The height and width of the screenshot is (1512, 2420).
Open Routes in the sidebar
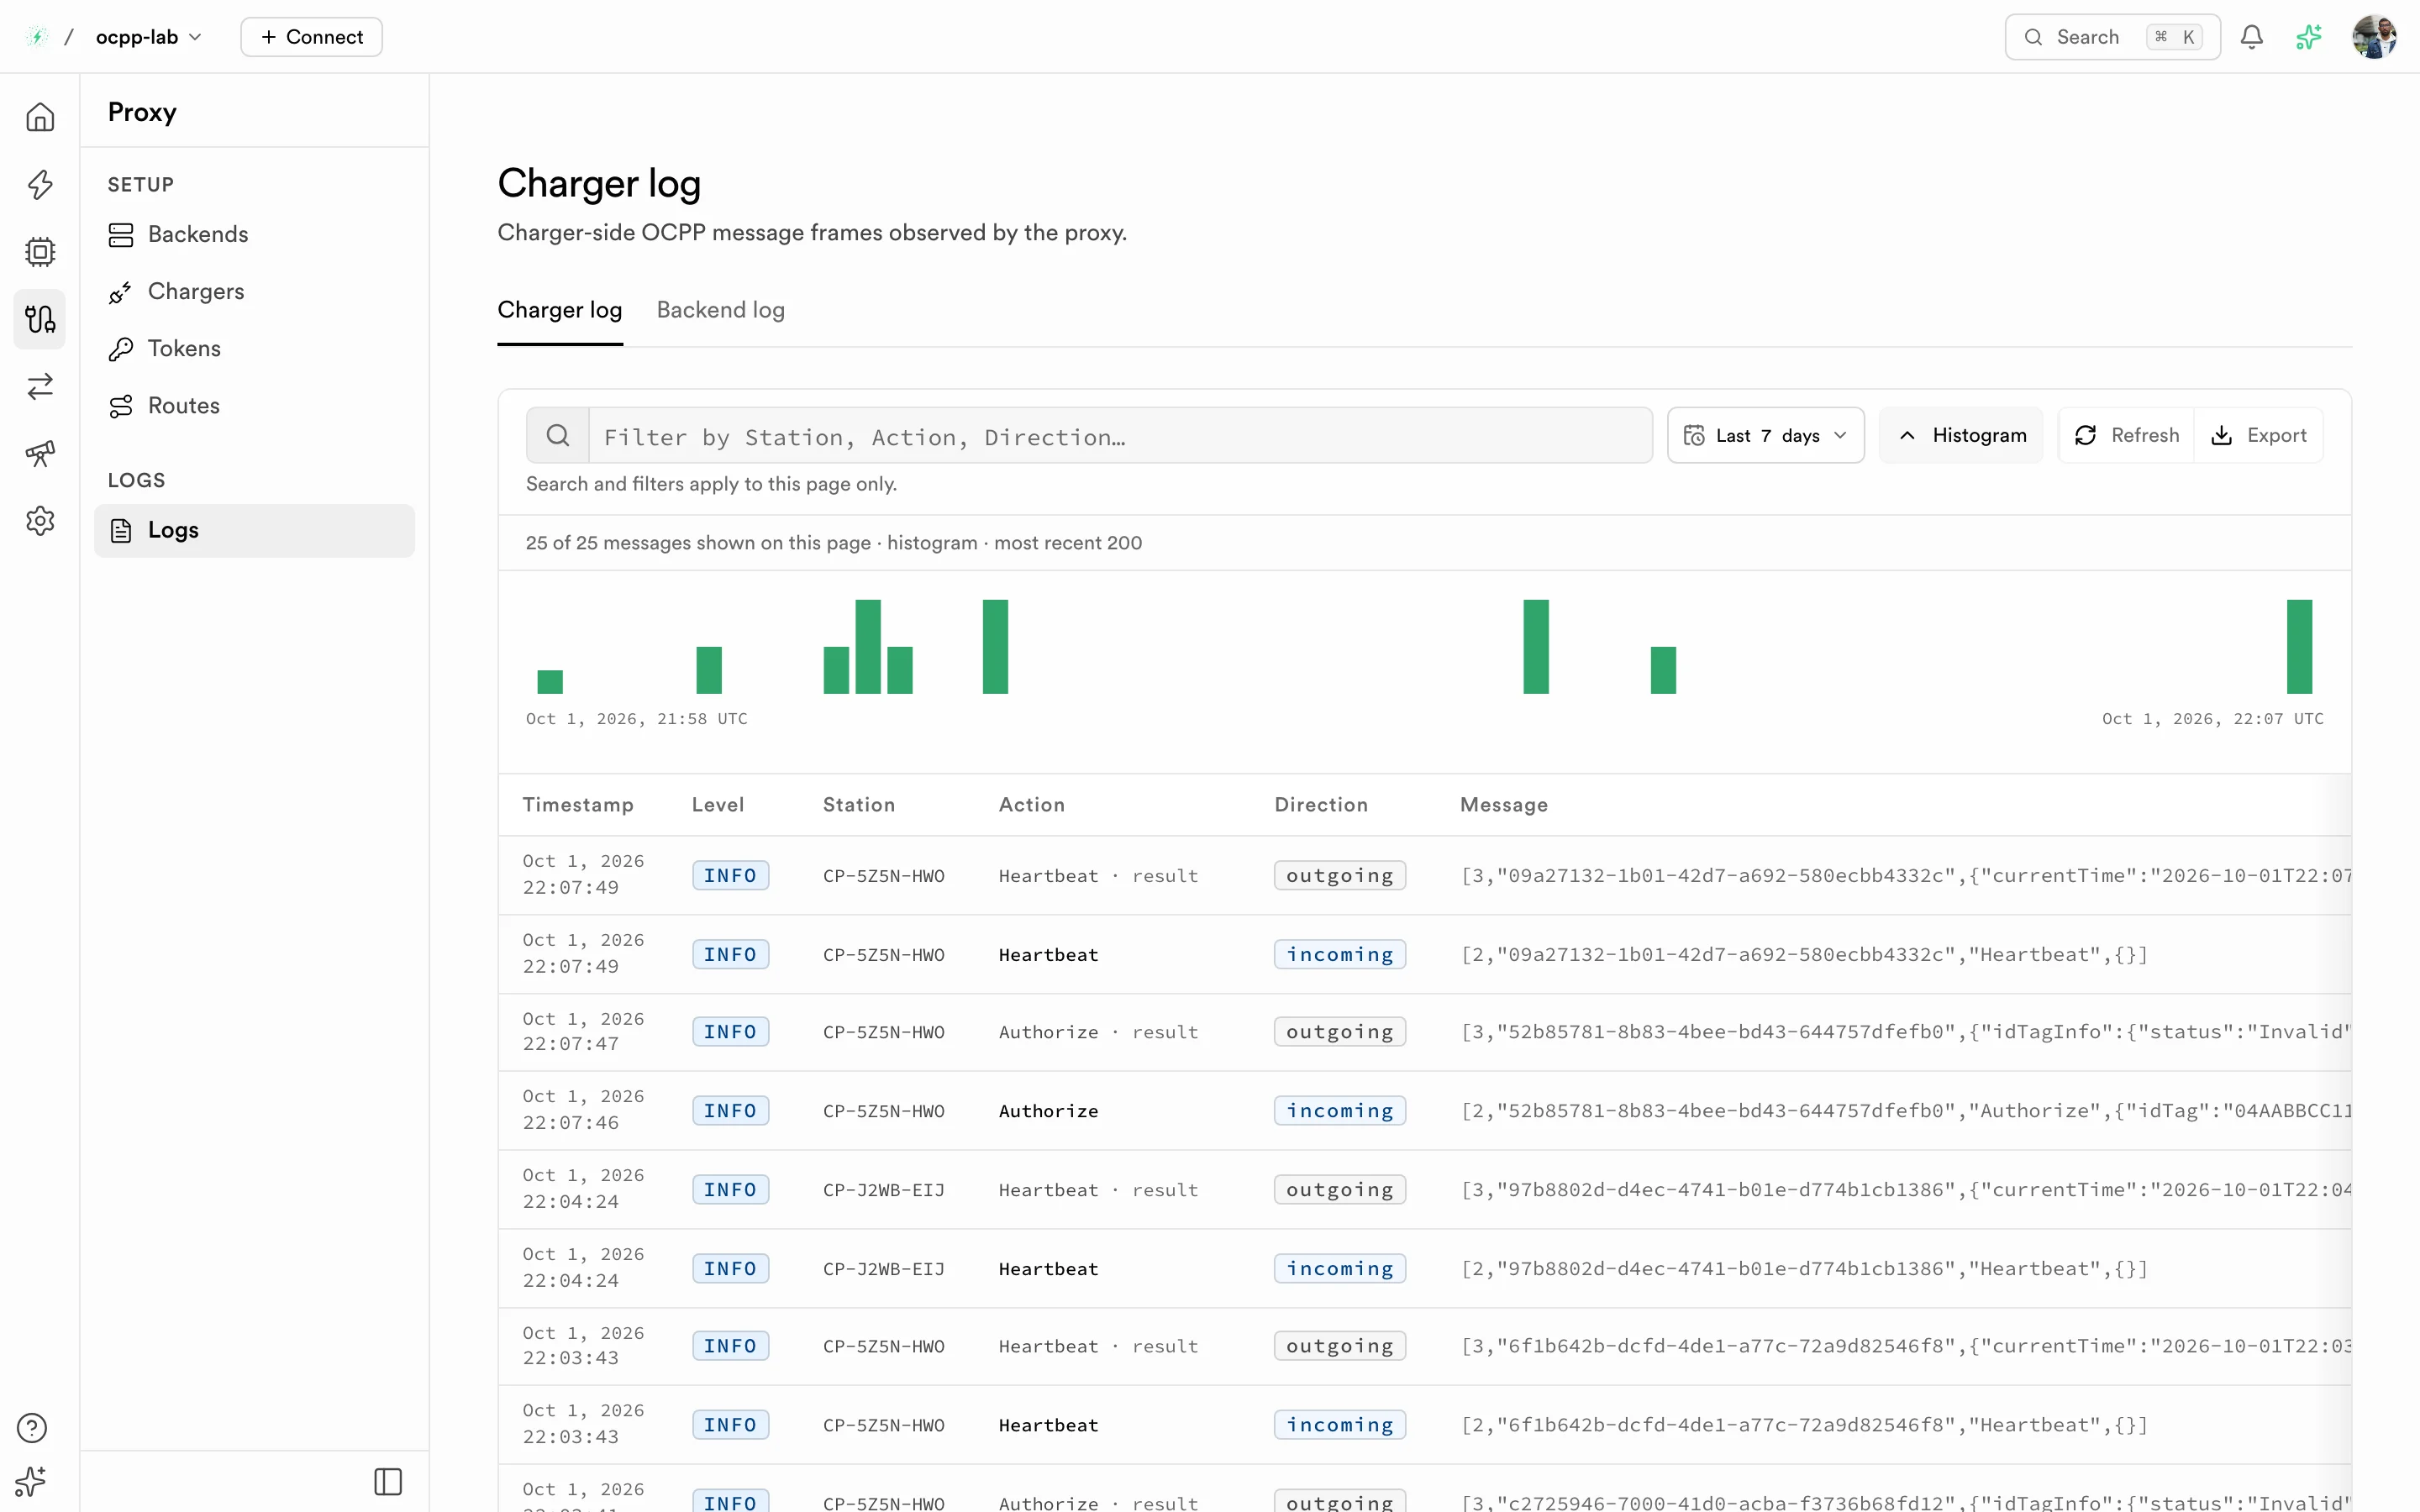[x=254, y=405]
